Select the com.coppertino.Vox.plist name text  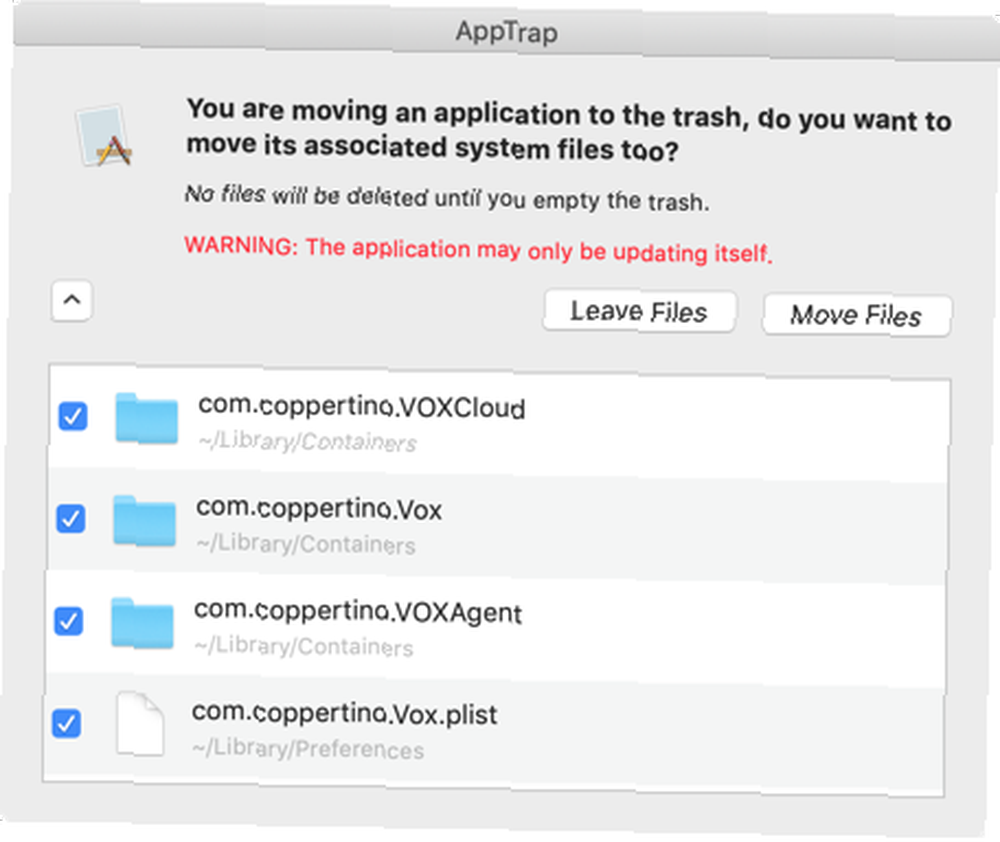(344, 713)
